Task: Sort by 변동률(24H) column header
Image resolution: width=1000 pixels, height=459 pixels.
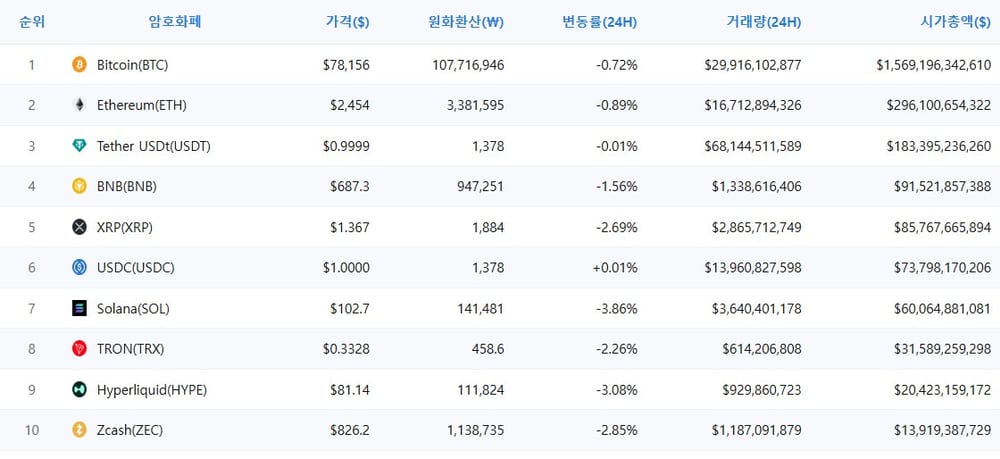Action: coord(599,22)
